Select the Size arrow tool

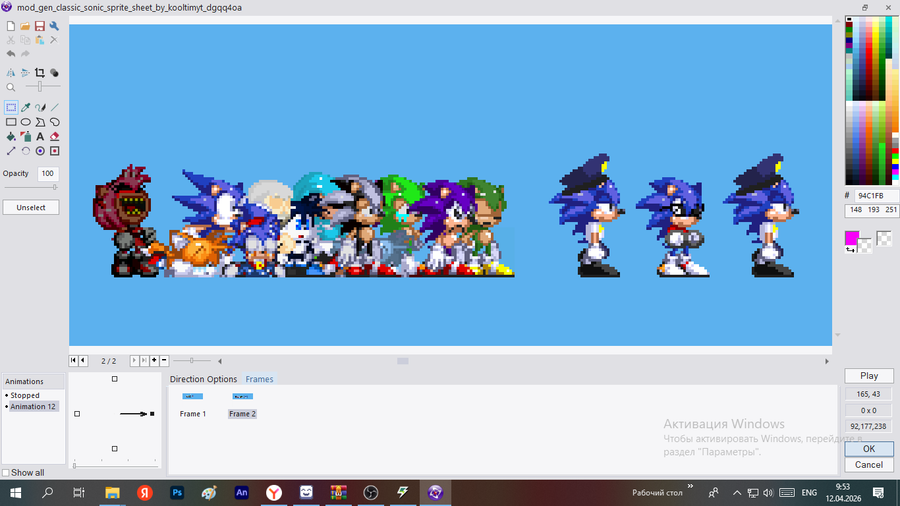(x=11, y=151)
